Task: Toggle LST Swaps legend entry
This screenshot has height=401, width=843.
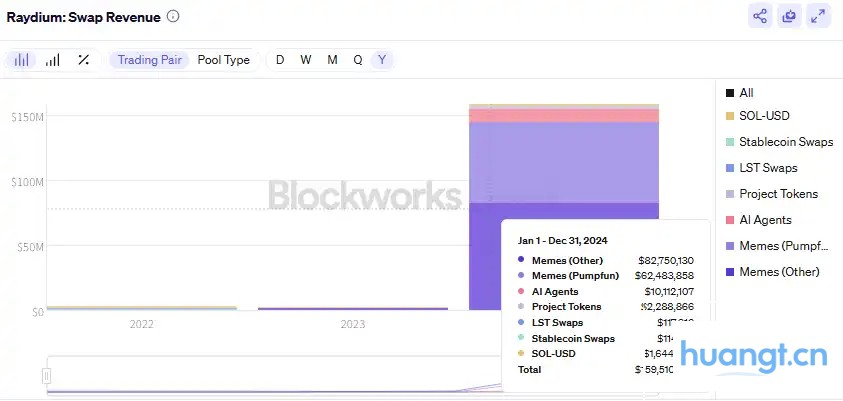Action: [767, 168]
